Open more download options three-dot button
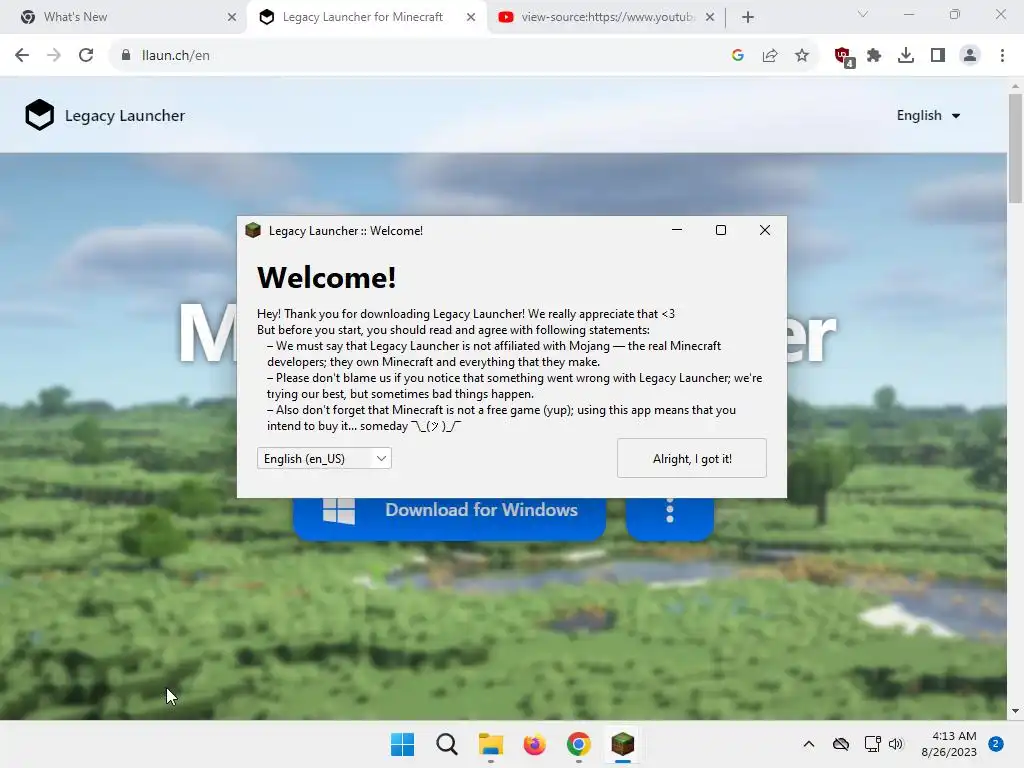The height and width of the screenshot is (768, 1024). click(x=669, y=517)
